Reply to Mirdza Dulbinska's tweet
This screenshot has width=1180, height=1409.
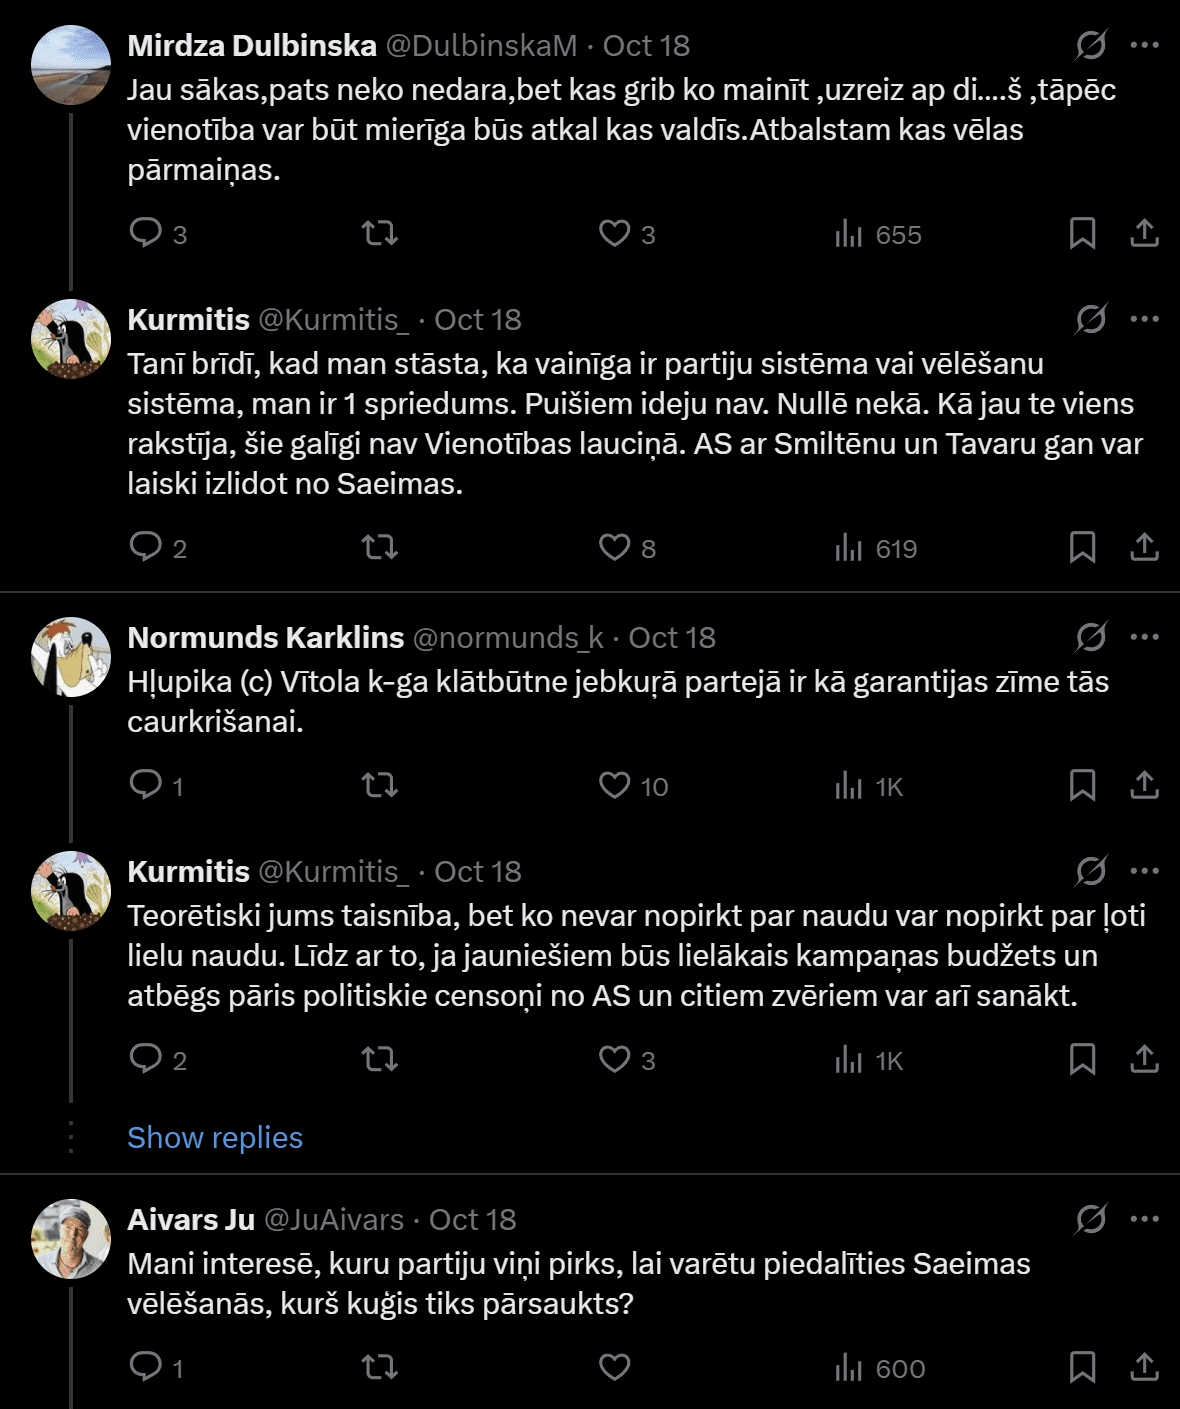146,233
